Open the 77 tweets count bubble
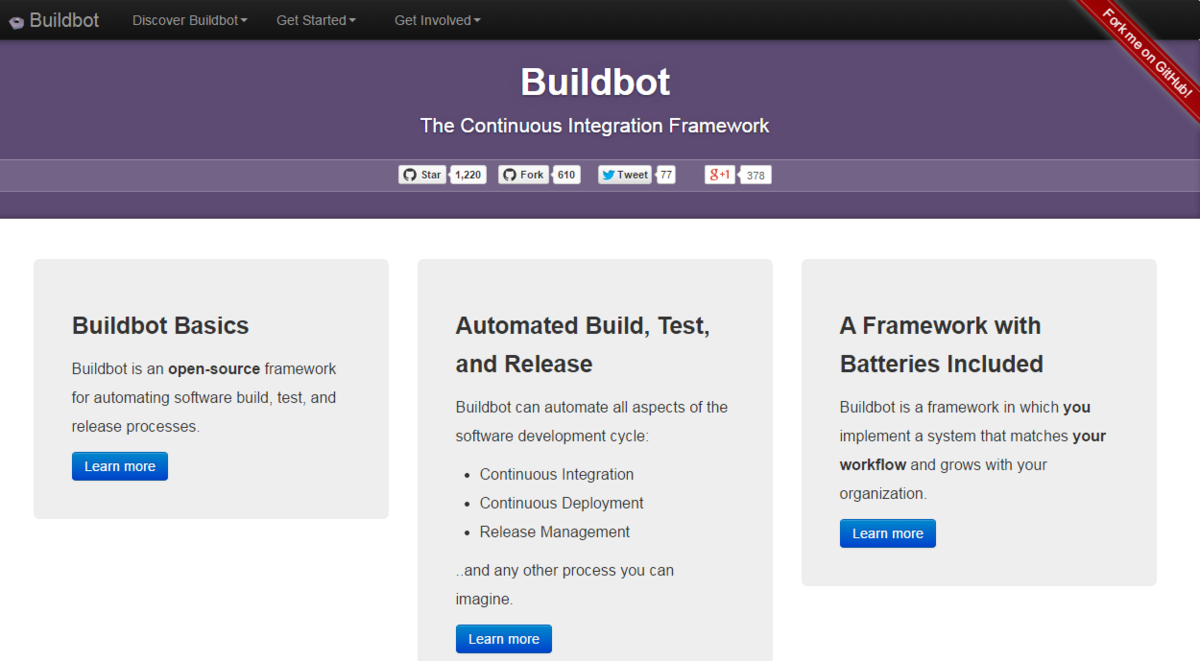The width and height of the screenshot is (1200, 661). click(666, 175)
